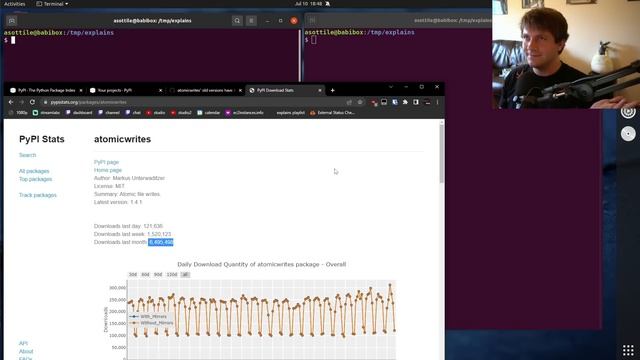Open the Activities overview

pyautogui.click(x=14, y=4)
